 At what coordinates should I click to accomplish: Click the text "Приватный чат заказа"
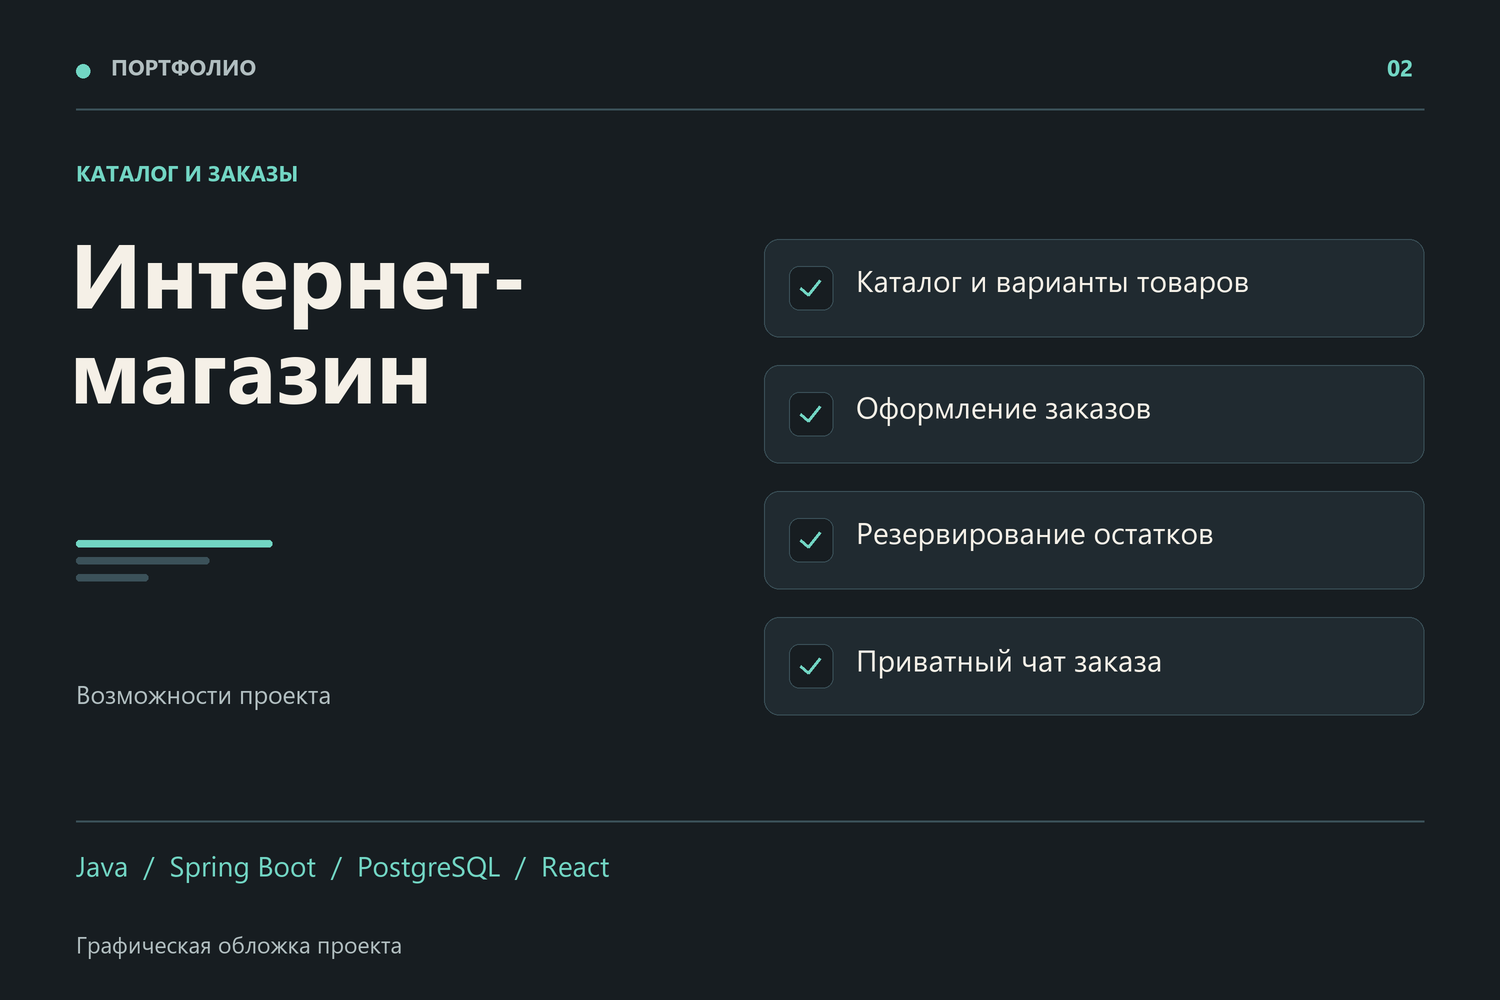click(1009, 662)
